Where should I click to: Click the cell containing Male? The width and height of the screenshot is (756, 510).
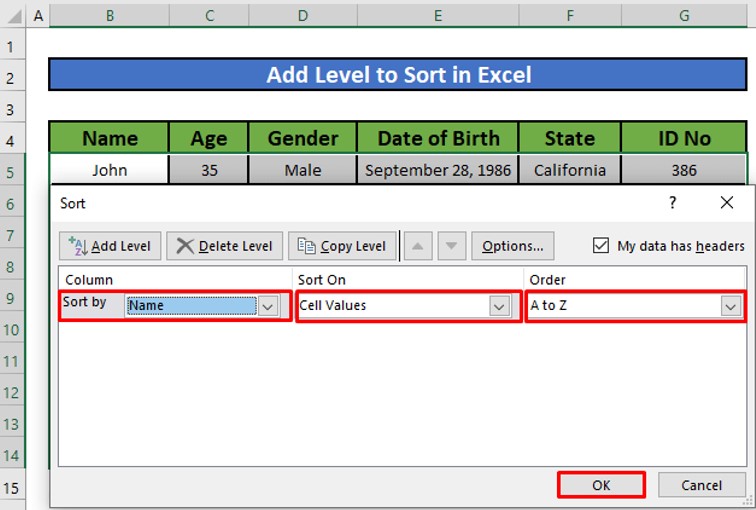point(303,170)
